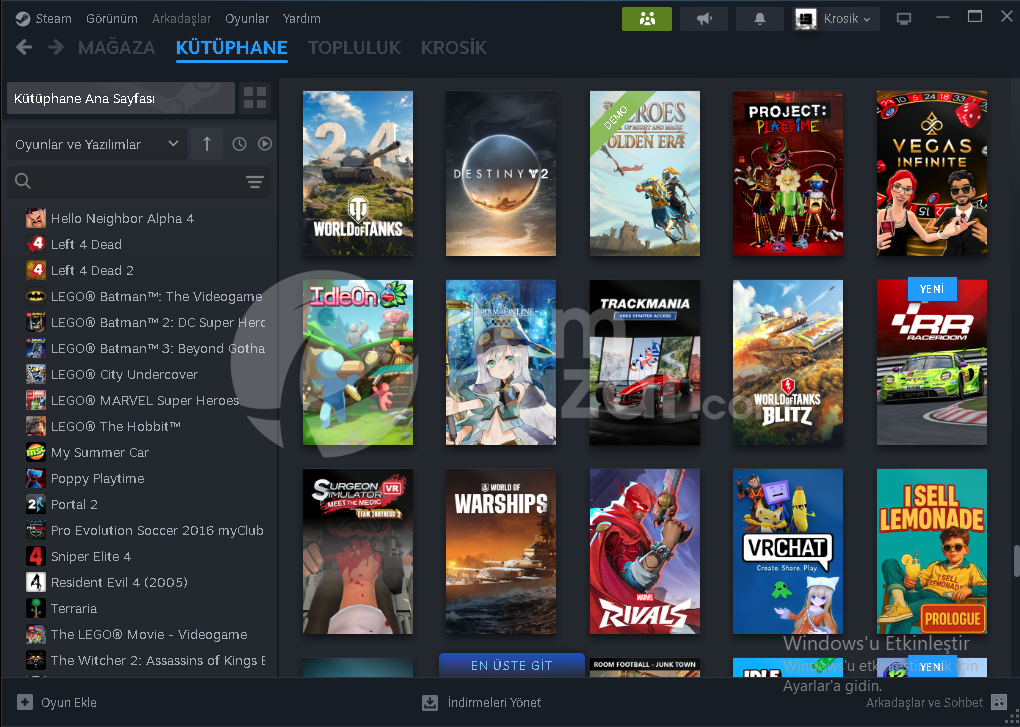Viewport: 1020px width, 727px height.
Task: Expand Oyunlar ve Yazılımlar dropdown
Action: [x=97, y=144]
